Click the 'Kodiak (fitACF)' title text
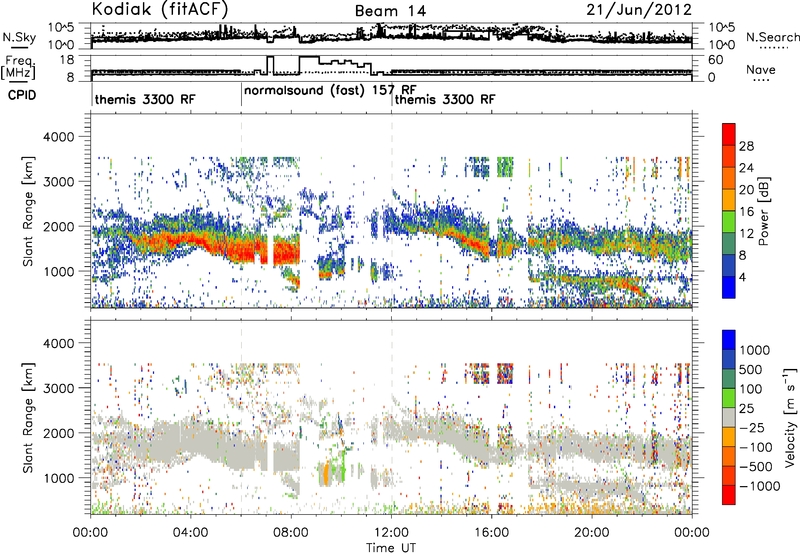This screenshot has width=800, height=554. 160,9
